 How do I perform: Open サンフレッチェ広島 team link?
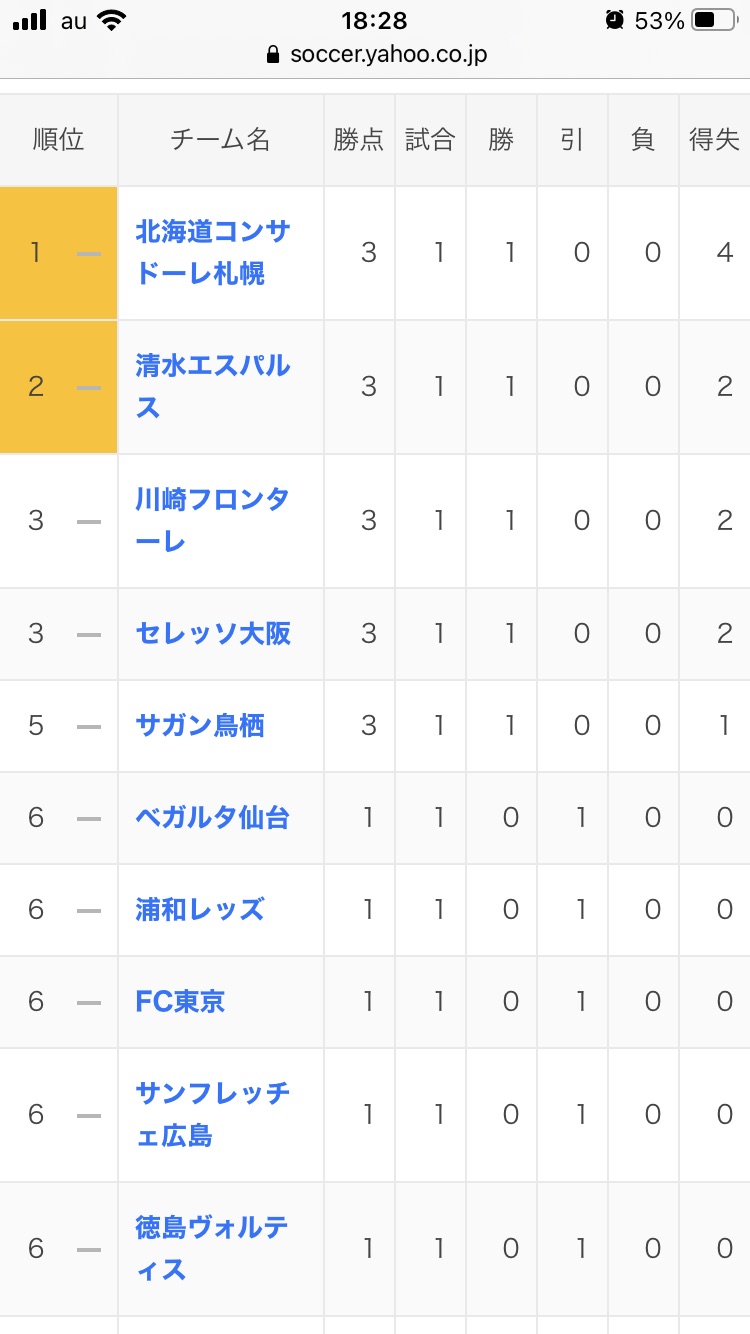coord(213,1114)
